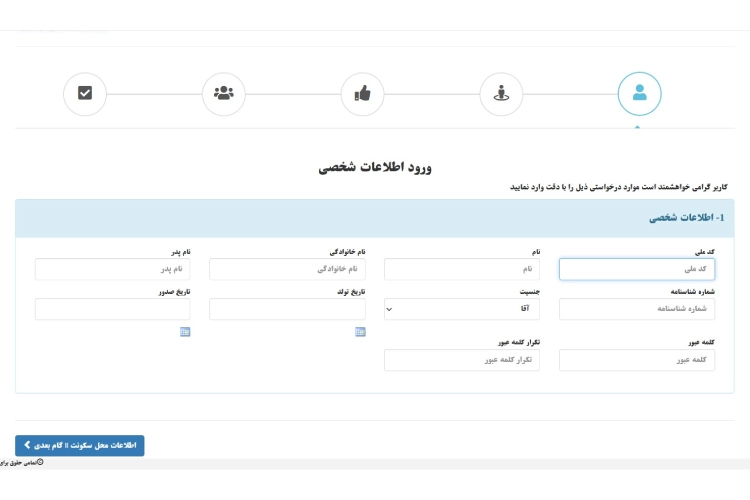Click the ID number (شماره شناسنامه) field
The image size is (750, 500).
[x=636, y=309]
